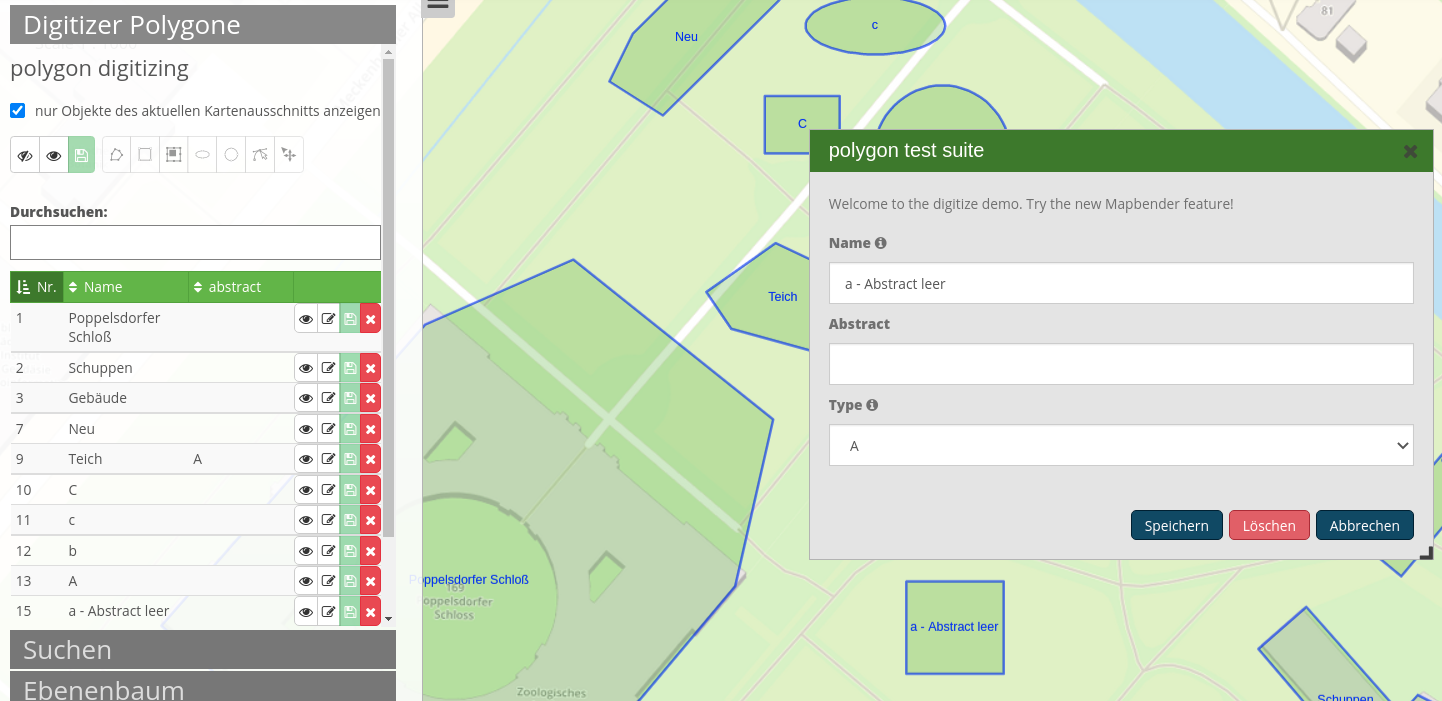Click the info icon next to Name
This screenshot has width=1442, height=701.
pyautogui.click(x=881, y=243)
